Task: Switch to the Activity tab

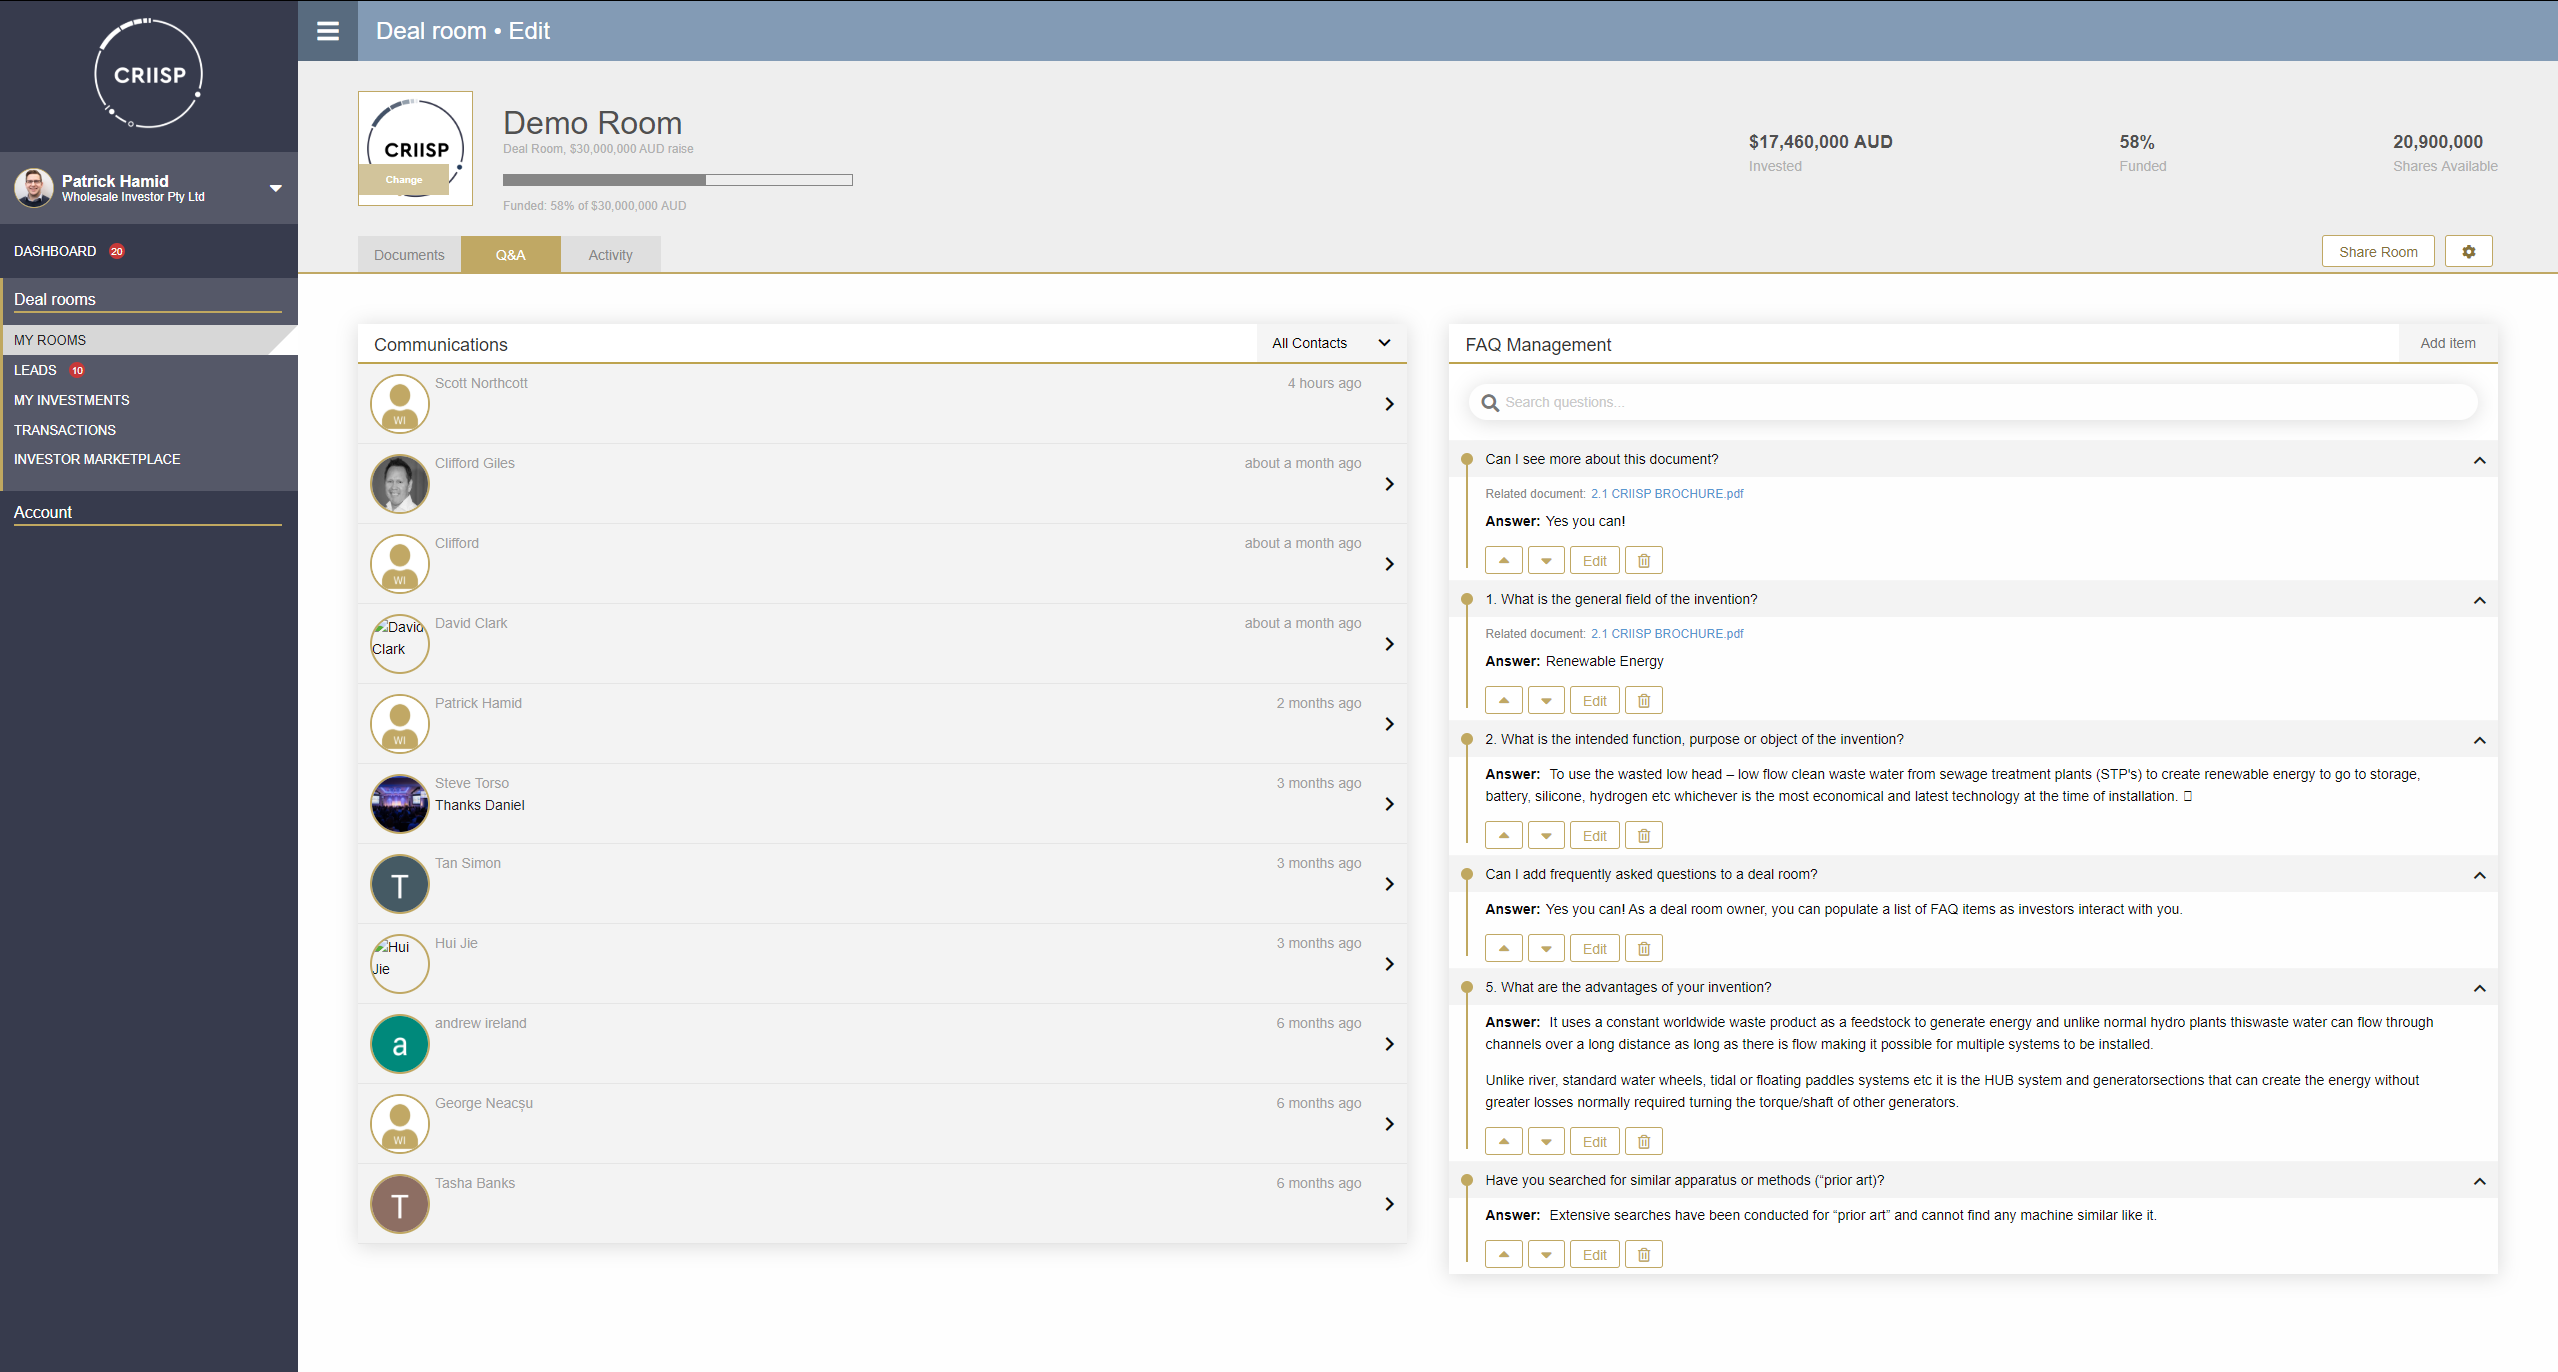Action: (x=610, y=255)
